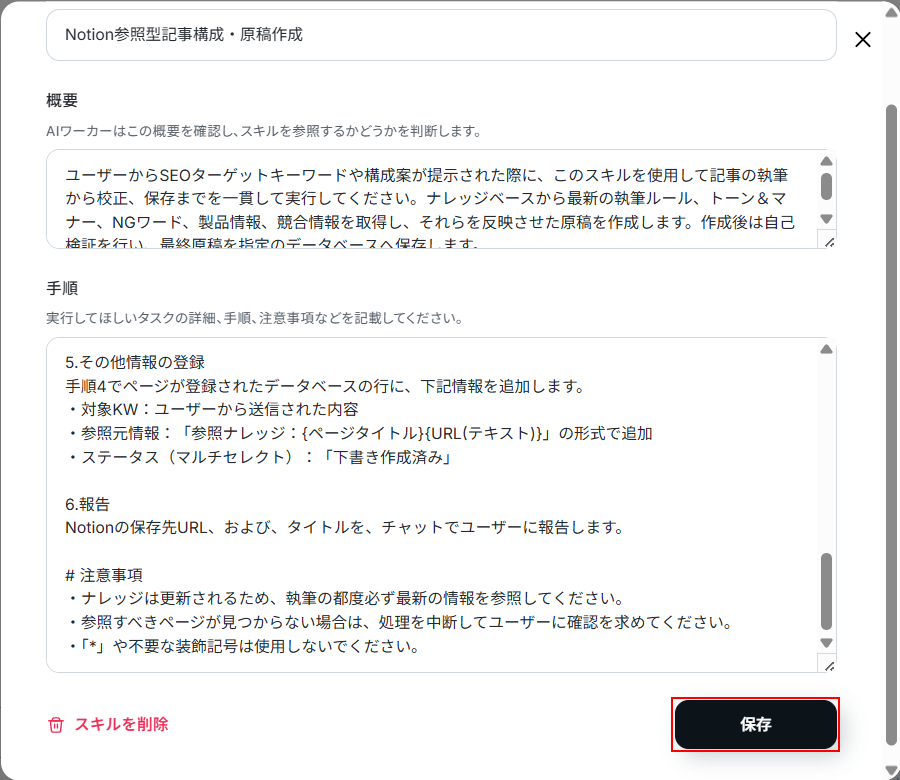Close the skill editor with the X icon
This screenshot has width=900, height=780.
tap(863, 40)
